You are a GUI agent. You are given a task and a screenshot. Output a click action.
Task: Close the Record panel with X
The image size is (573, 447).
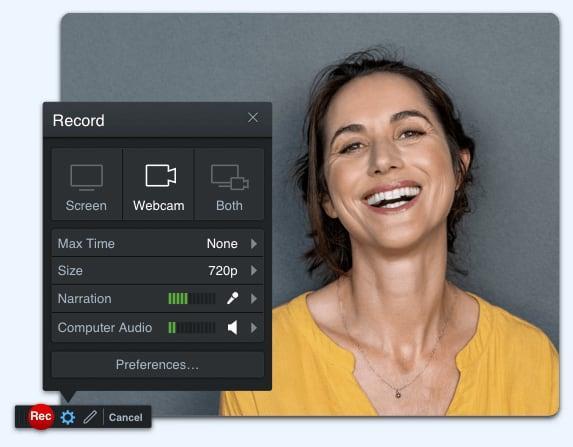(x=253, y=118)
